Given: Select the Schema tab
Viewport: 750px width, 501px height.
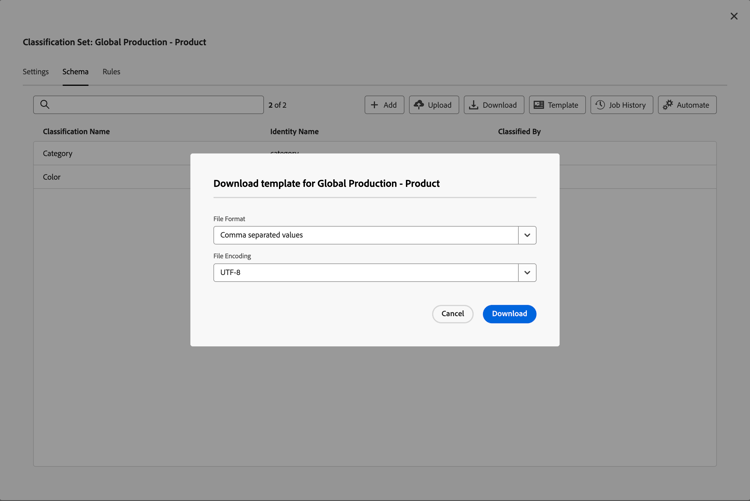Looking at the screenshot, I should (x=75, y=72).
